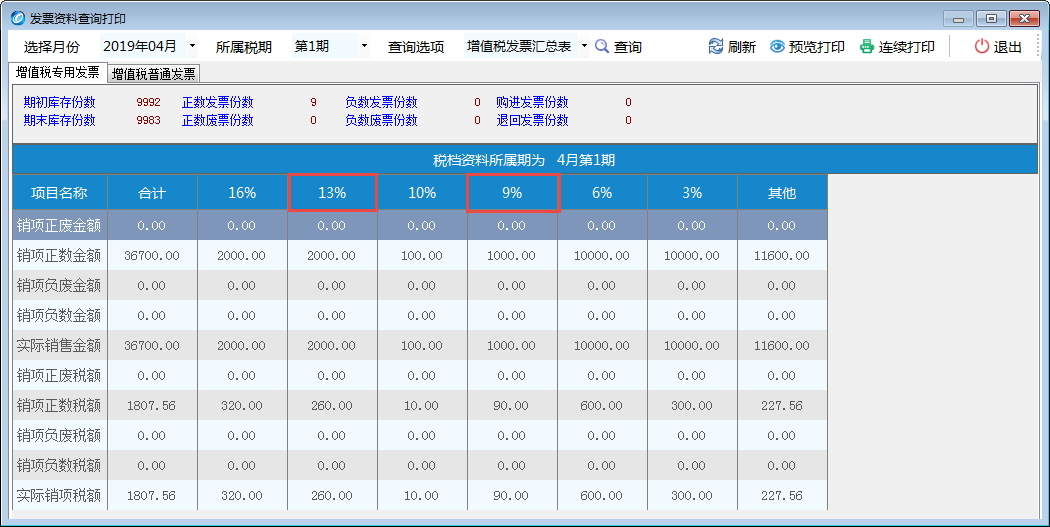Screen dimensions: 1050x527
Task: Click the 第1期 tax period field
Action: click(x=322, y=47)
